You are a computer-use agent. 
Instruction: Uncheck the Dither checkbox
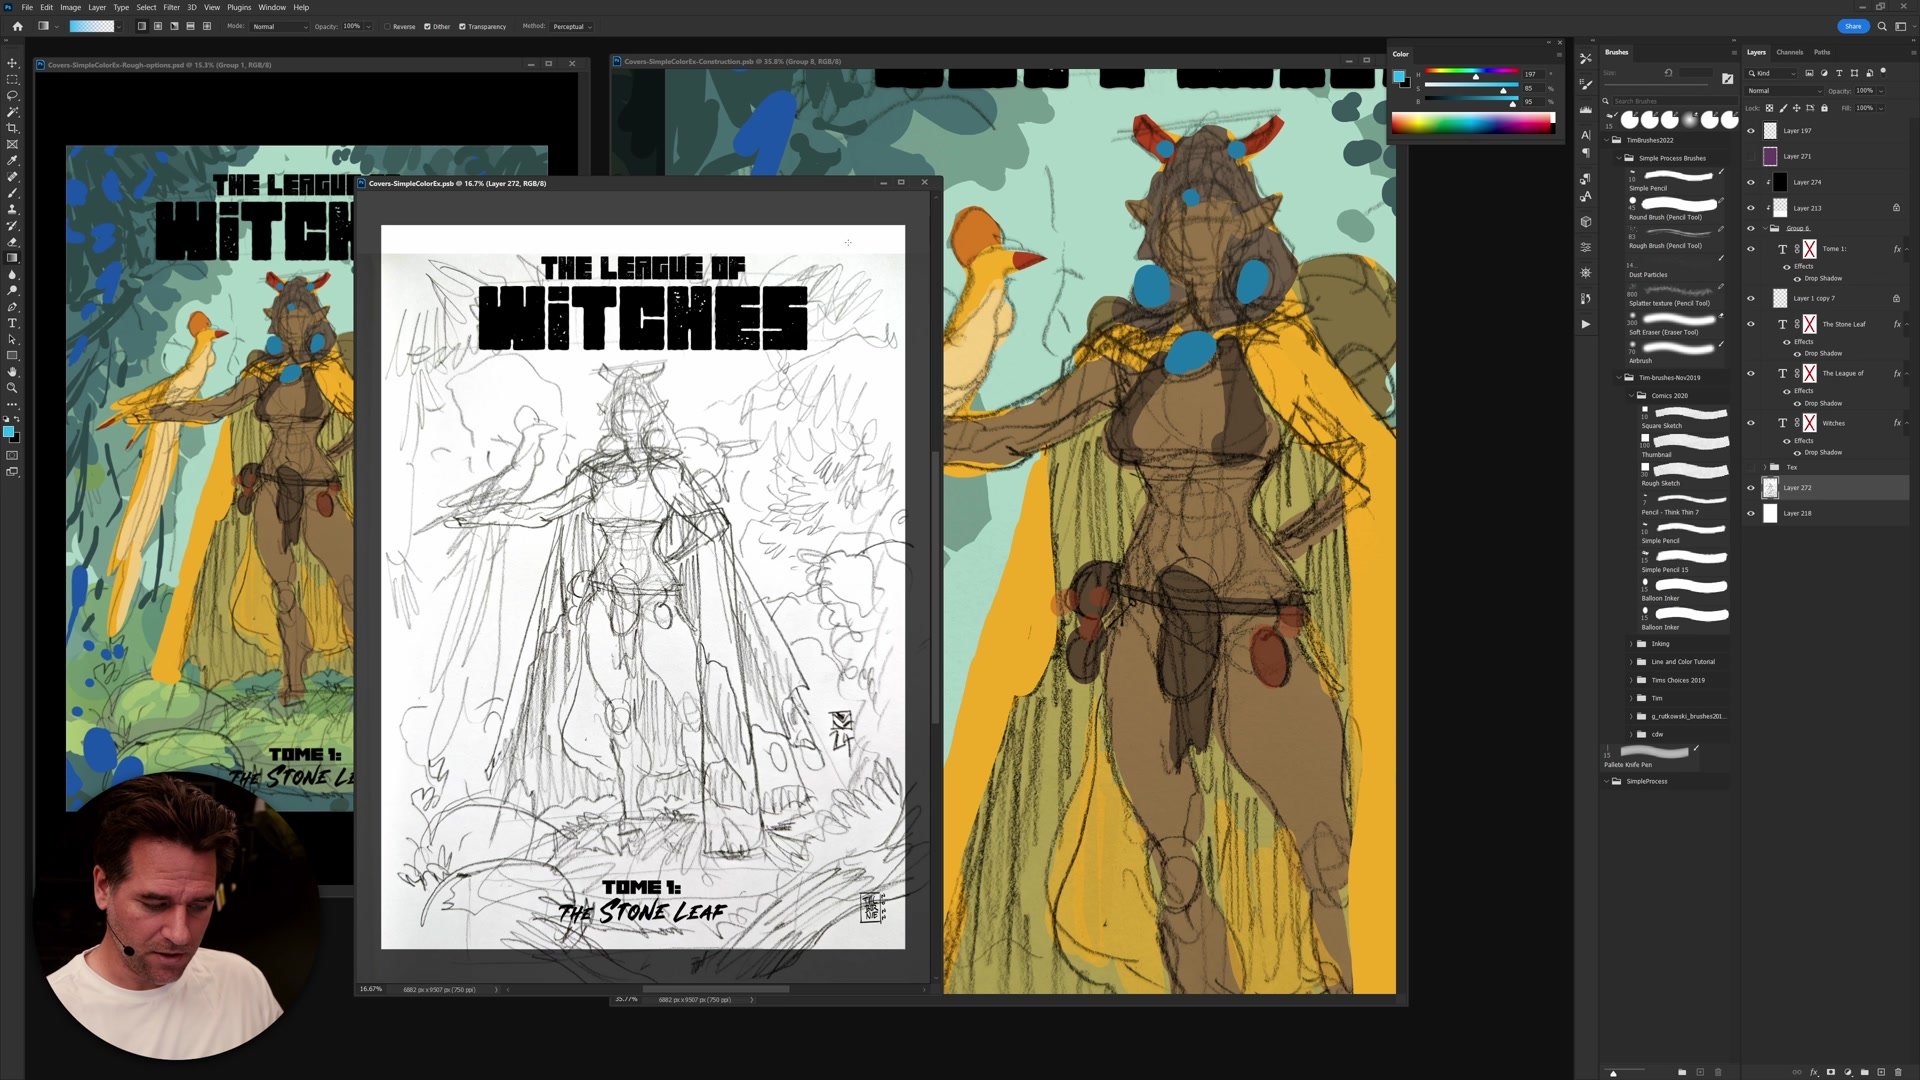427,27
